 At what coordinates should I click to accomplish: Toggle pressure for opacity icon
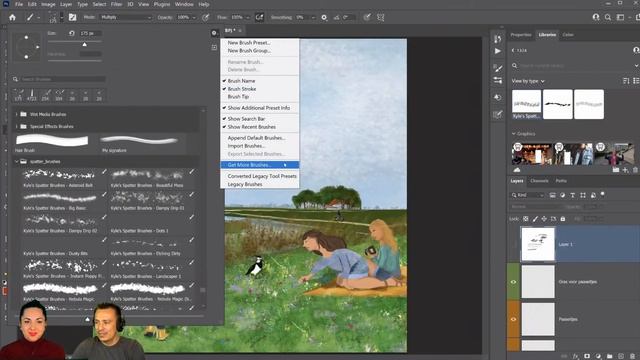tap(206, 18)
